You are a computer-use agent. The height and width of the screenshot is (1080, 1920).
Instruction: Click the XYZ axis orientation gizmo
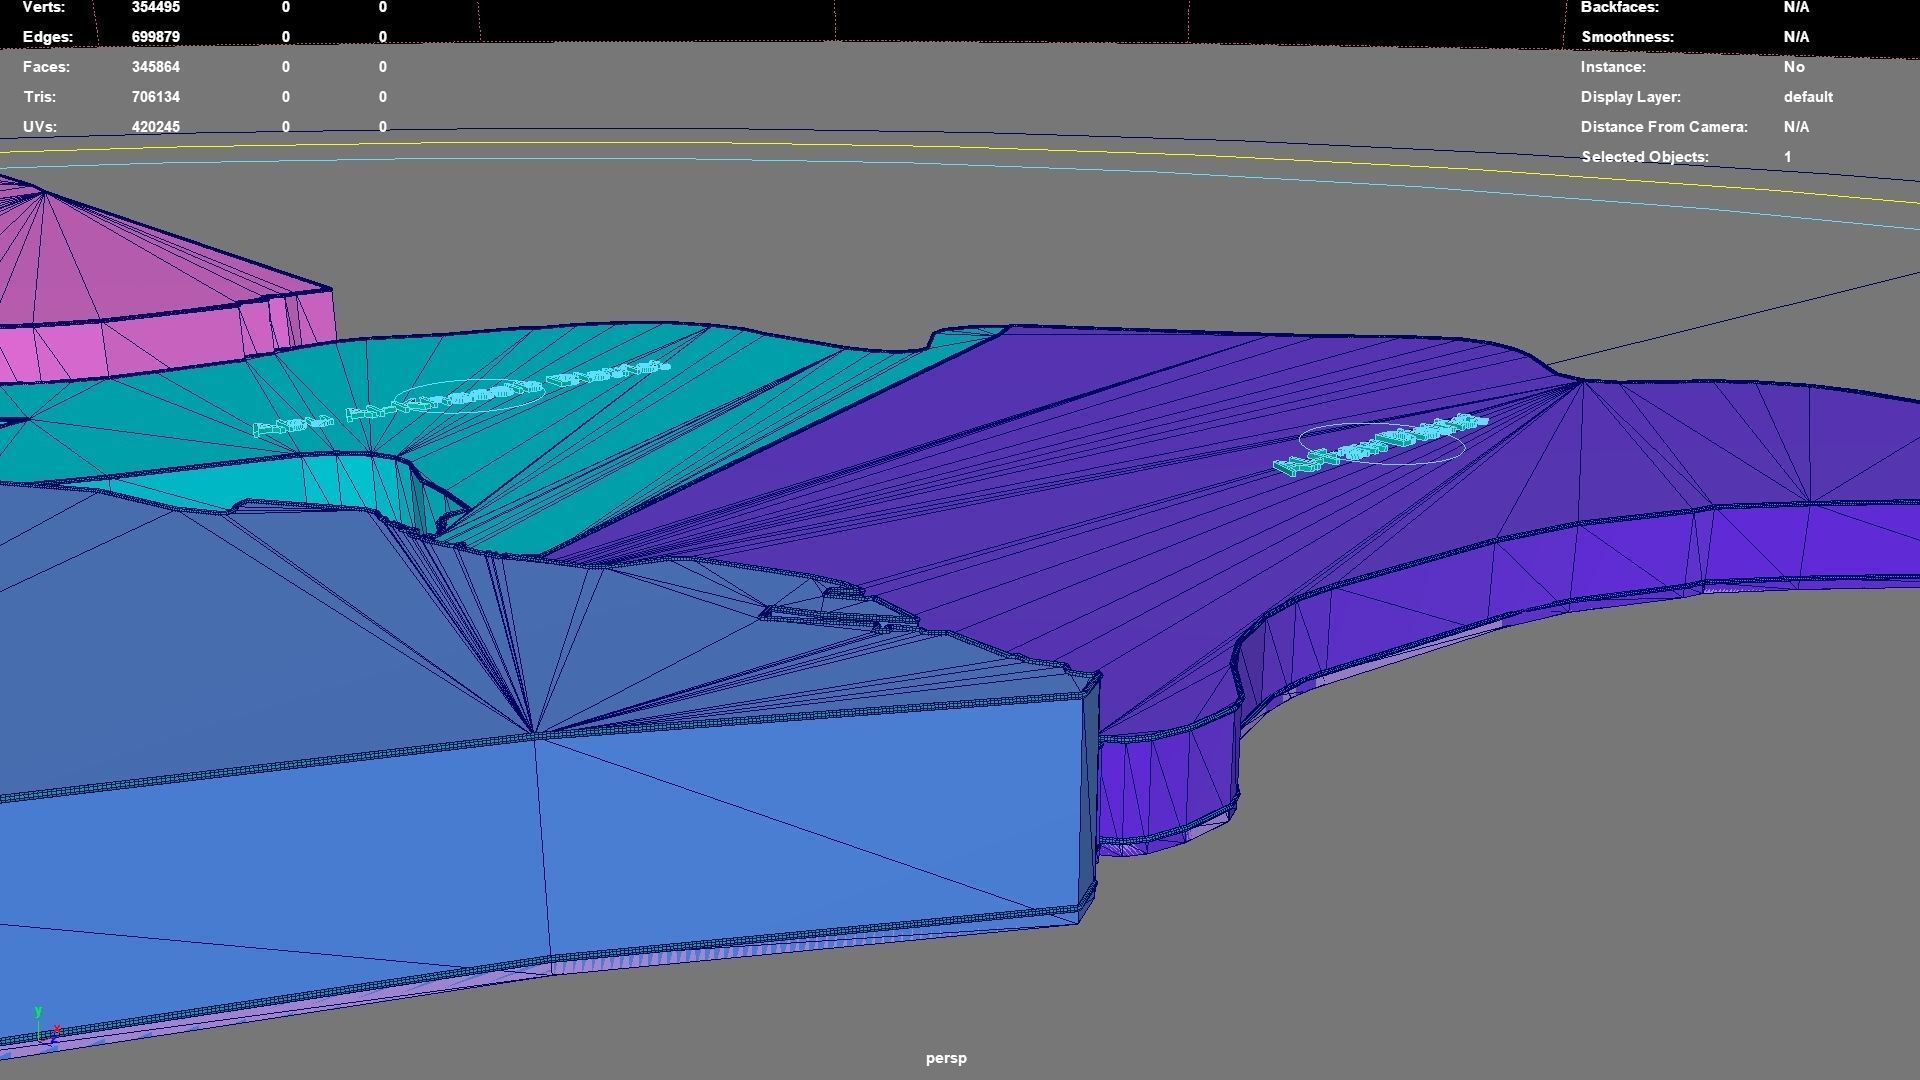coord(44,1030)
